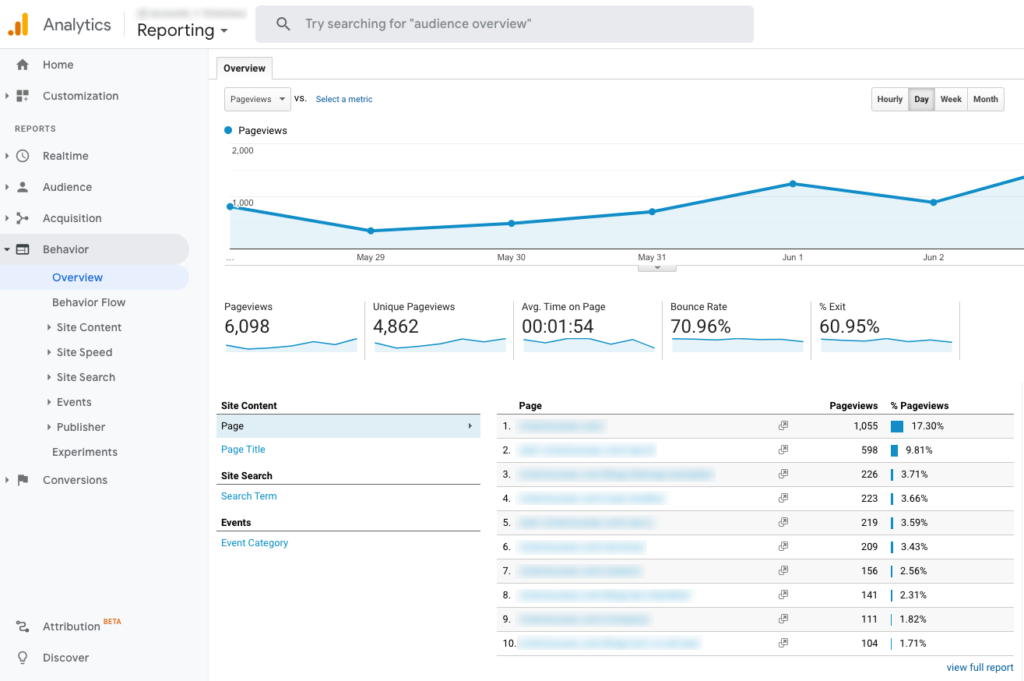Open the Discover lightbulb icon
Image resolution: width=1024 pixels, height=681 pixels.
(22, 658)
